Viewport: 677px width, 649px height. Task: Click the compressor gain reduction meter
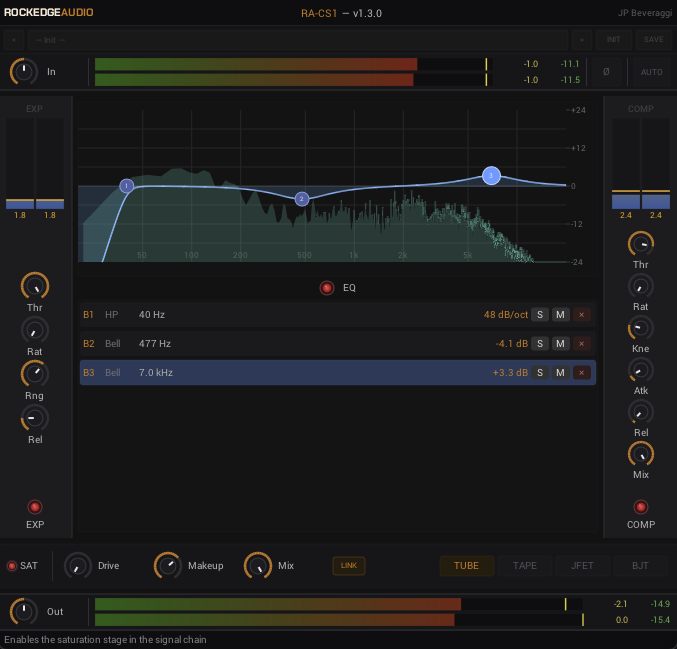click(641, 164)
